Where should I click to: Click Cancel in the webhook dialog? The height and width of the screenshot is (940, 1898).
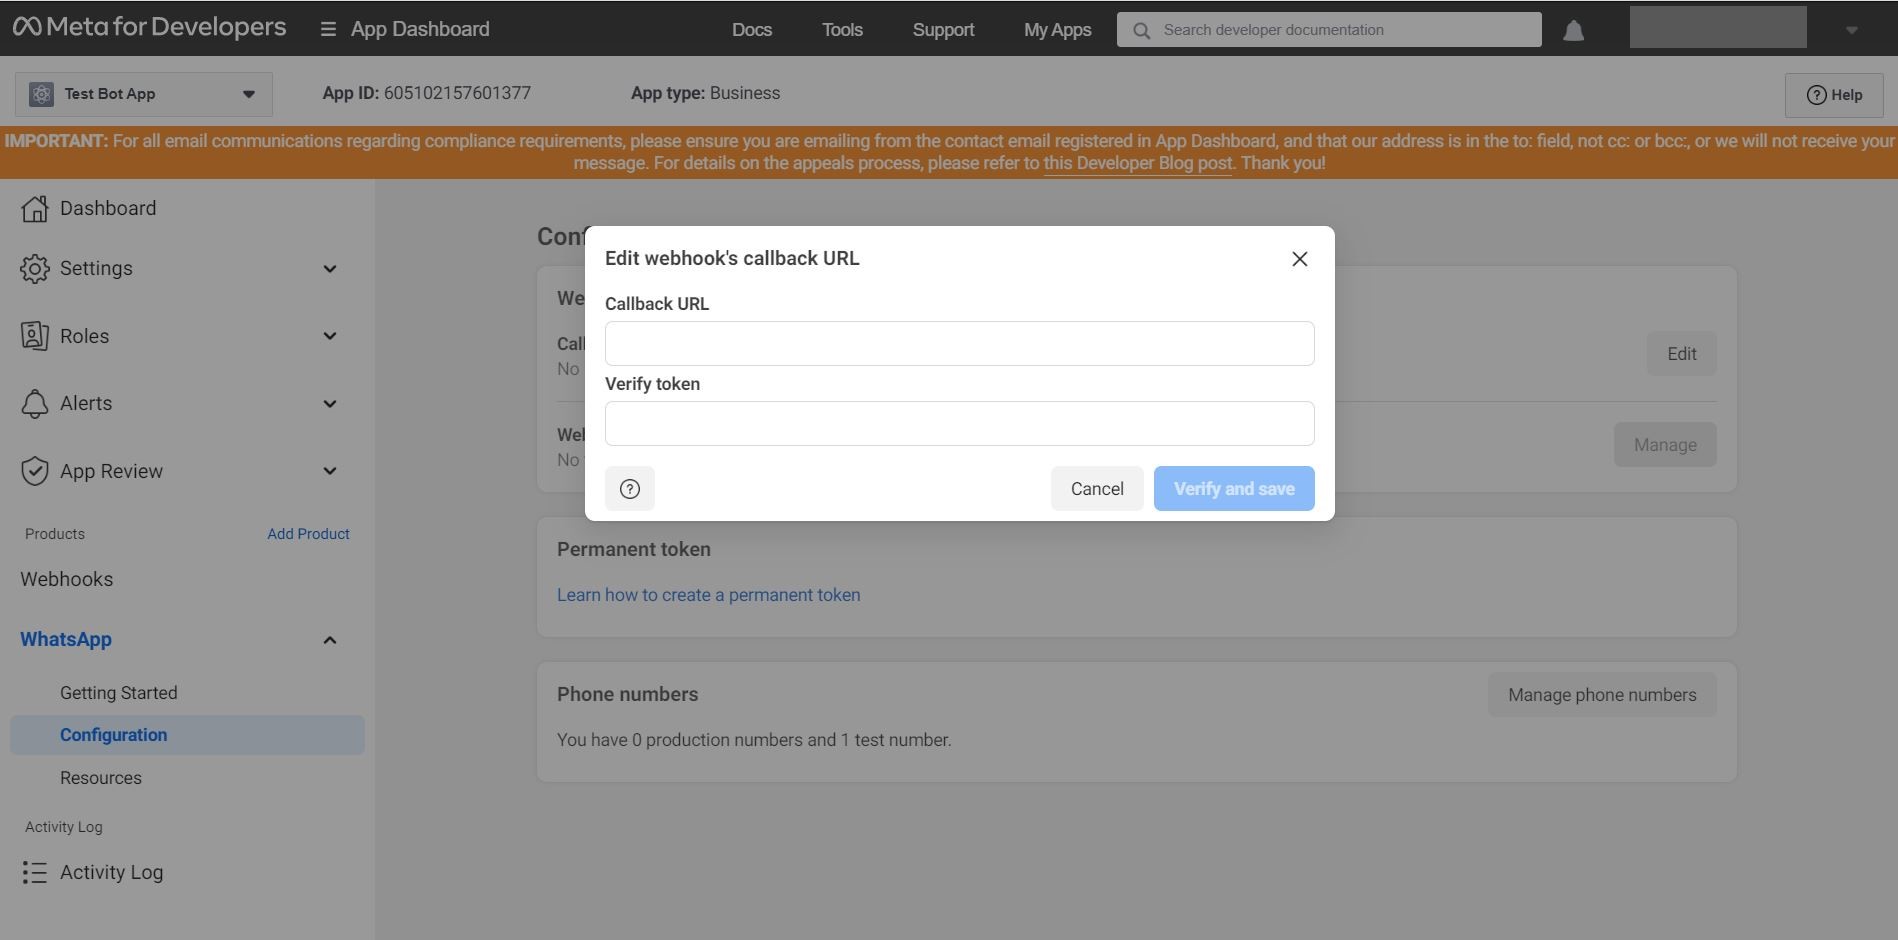1097,489
